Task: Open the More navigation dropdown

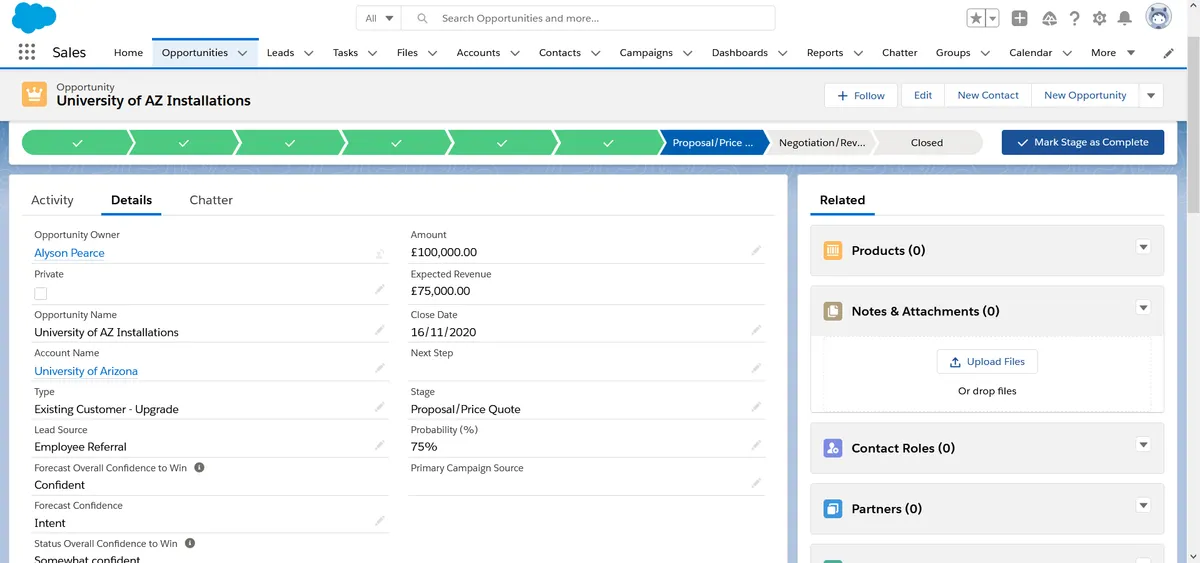Action: pos(1113,53)
